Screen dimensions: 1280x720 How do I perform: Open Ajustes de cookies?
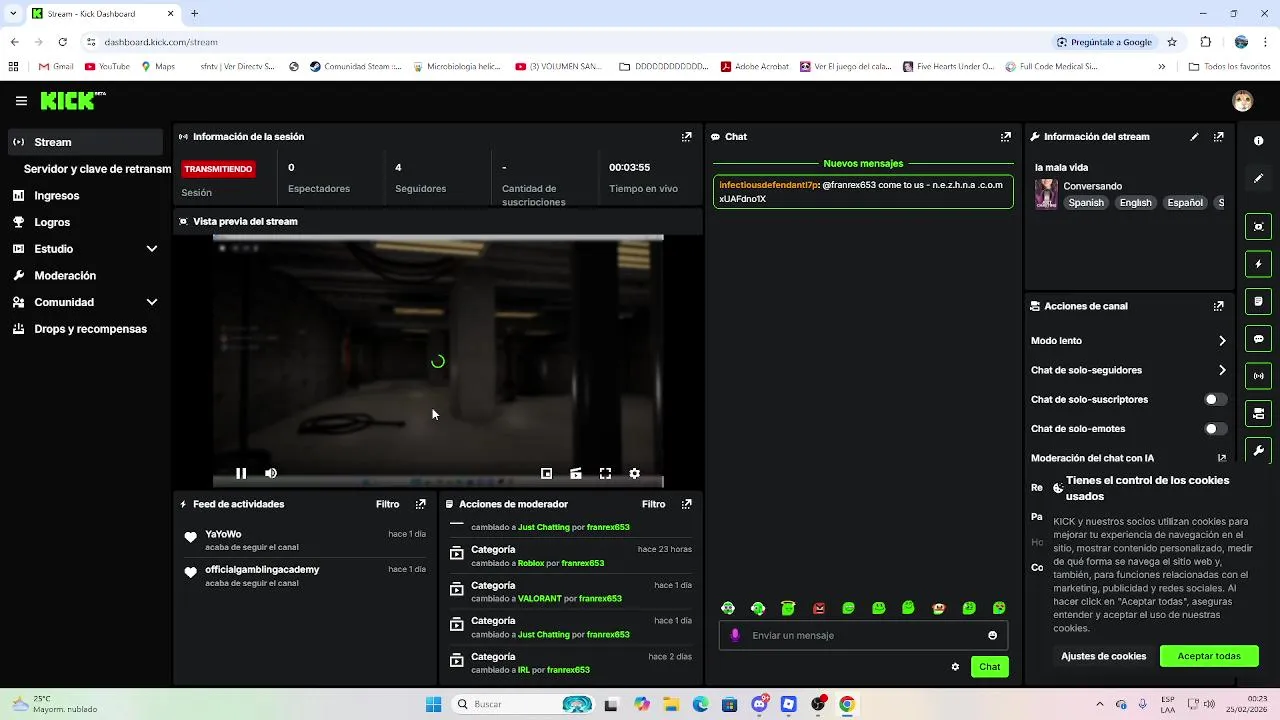[1103, 656]
